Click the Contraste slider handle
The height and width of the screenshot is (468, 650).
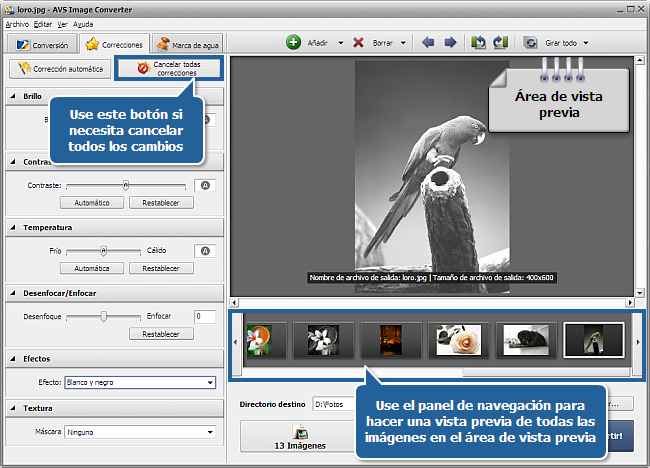[126, 185]
